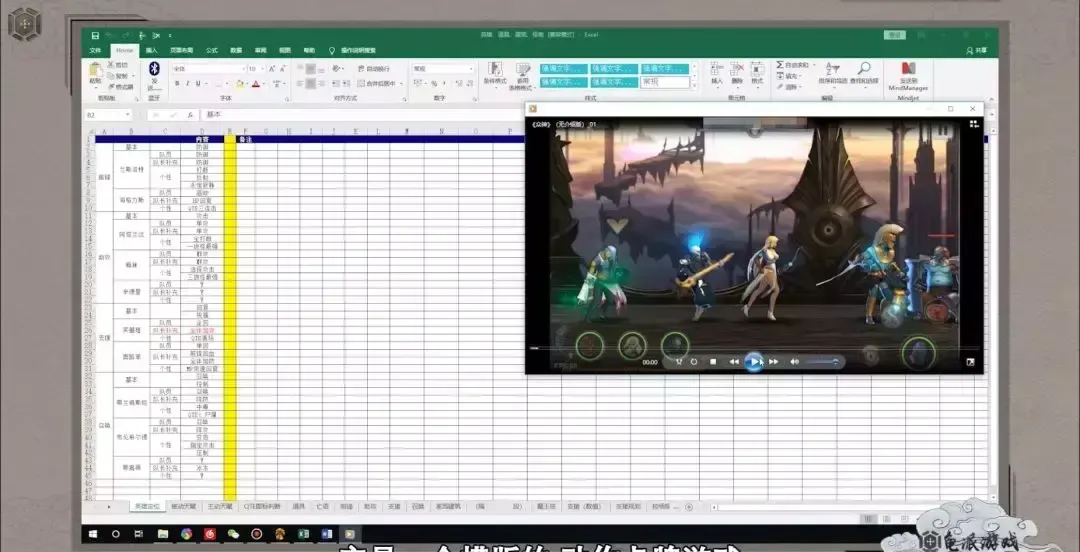Click the Bluetooth send icon

tap(154, 68)
